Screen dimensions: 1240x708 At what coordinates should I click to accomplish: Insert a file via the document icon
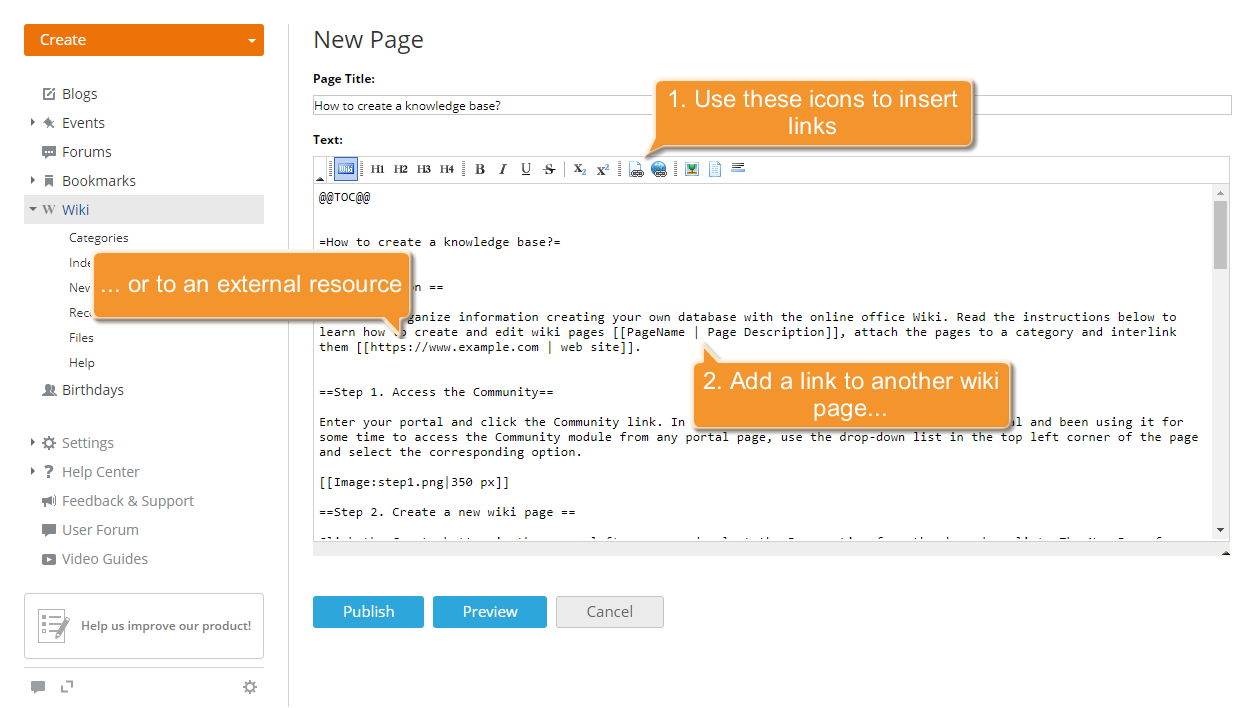point(715,169)
